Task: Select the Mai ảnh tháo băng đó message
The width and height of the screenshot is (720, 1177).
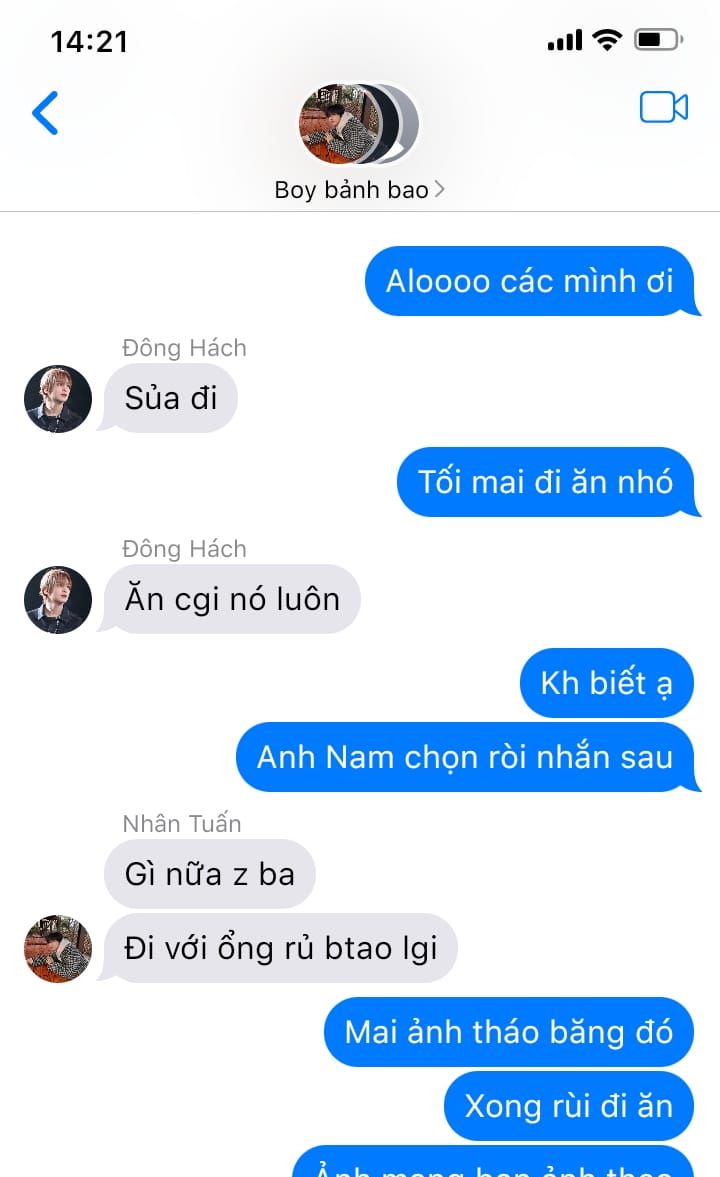Action: pos(508,1032)
